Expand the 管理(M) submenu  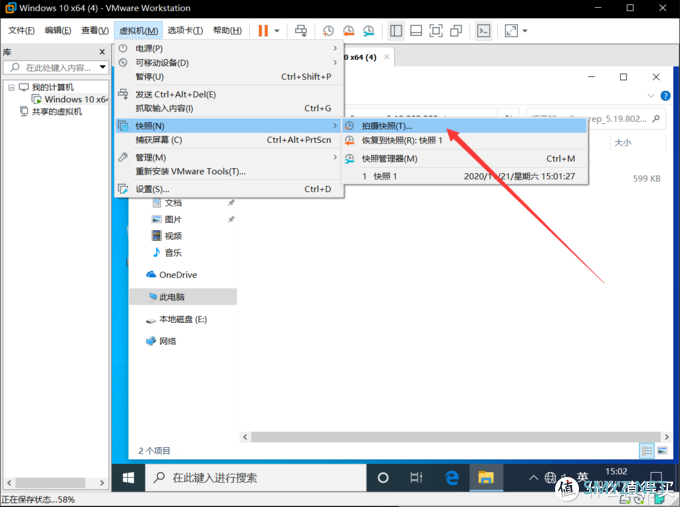(x=229, y=157)
